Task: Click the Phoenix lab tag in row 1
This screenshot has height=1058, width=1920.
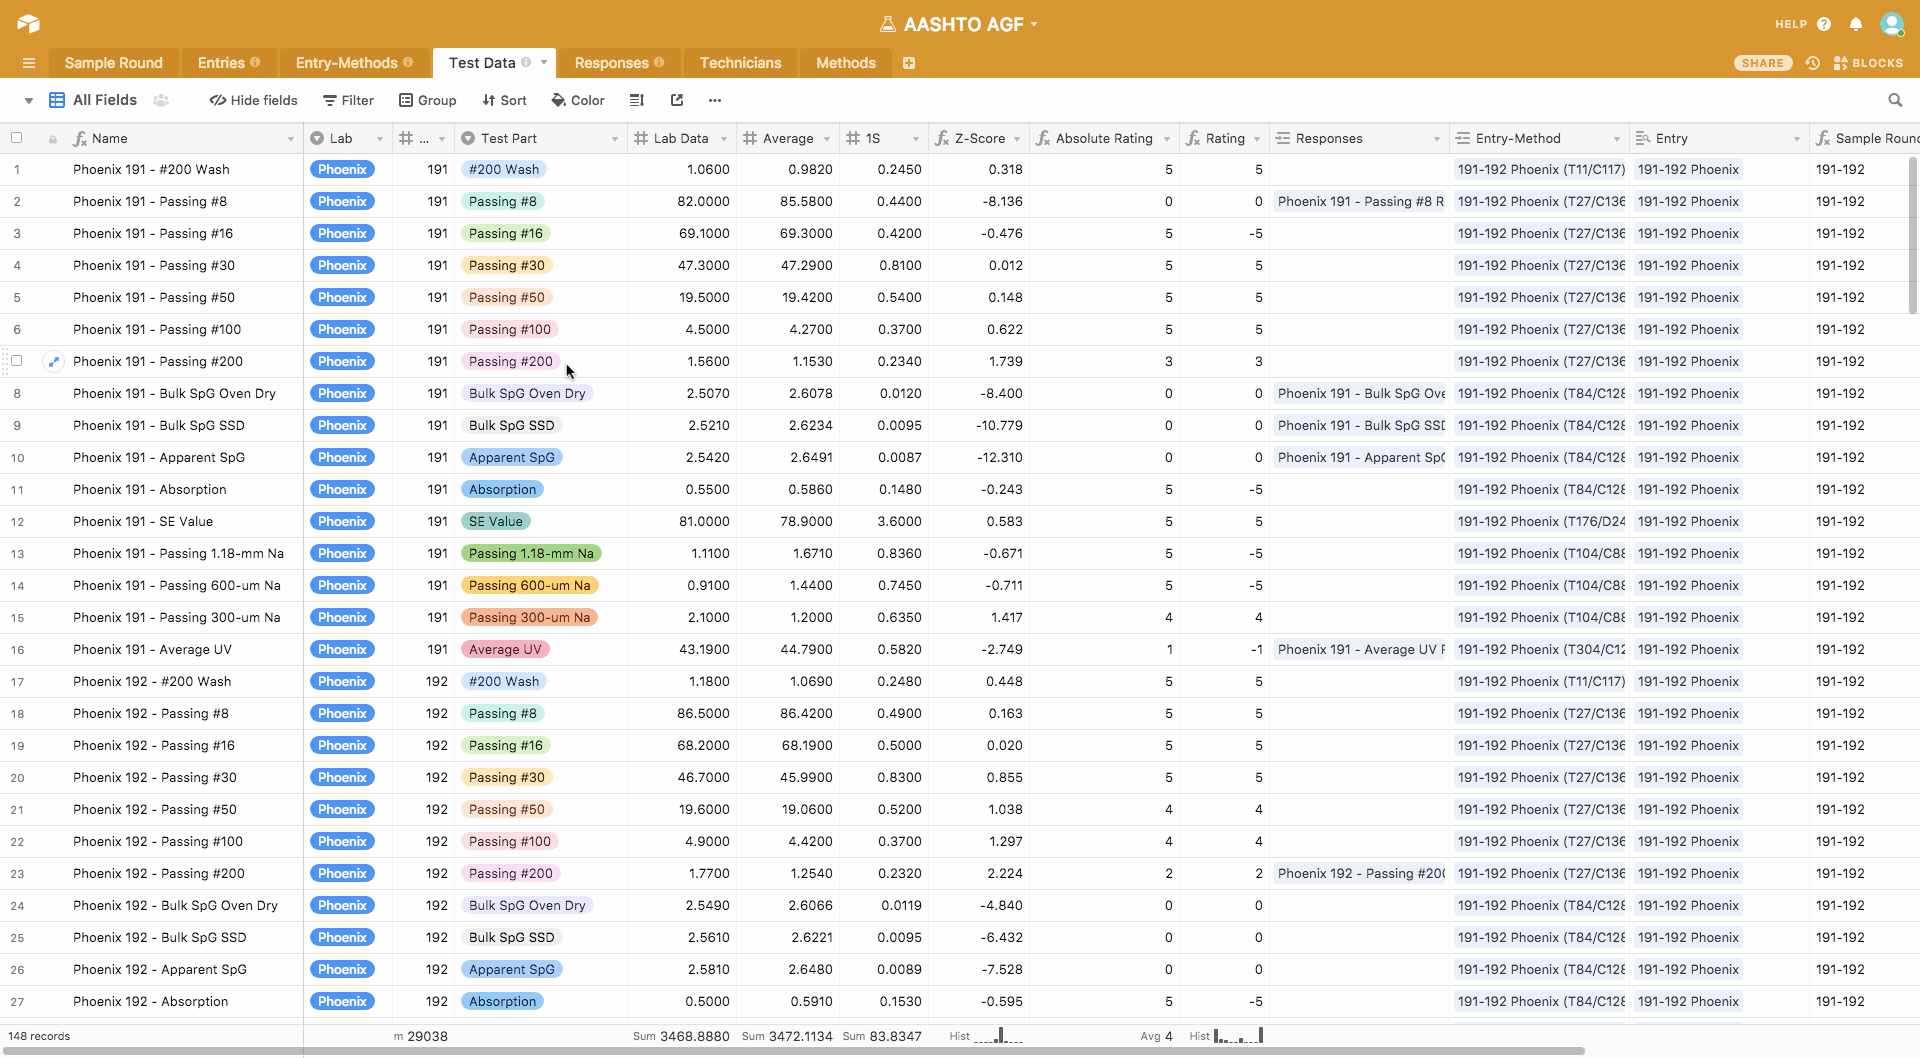Action: click(x=342, y=169)
